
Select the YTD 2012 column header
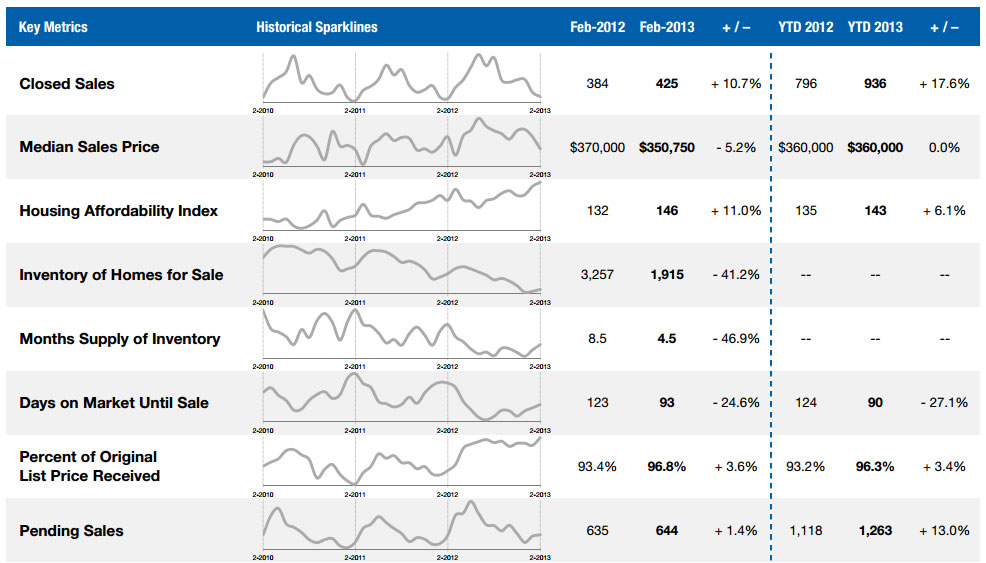click(x=806, y=27)
